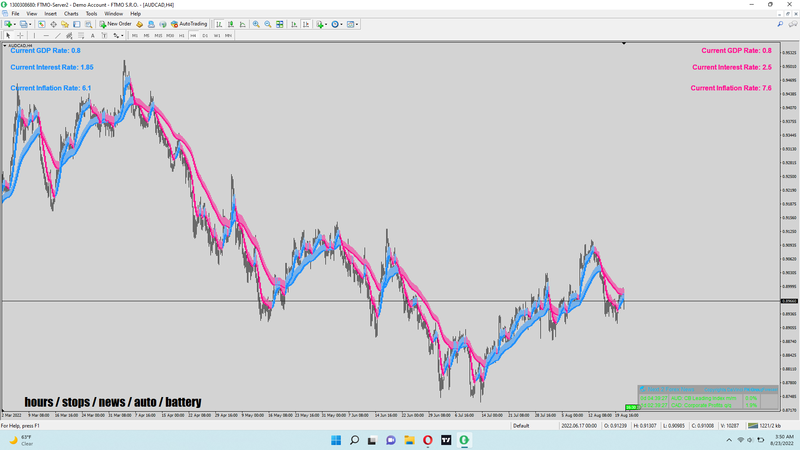Image resolution: width=800 pixels, height=450 pixels.
Task: Zoom in on the chart
Action: 256,24
